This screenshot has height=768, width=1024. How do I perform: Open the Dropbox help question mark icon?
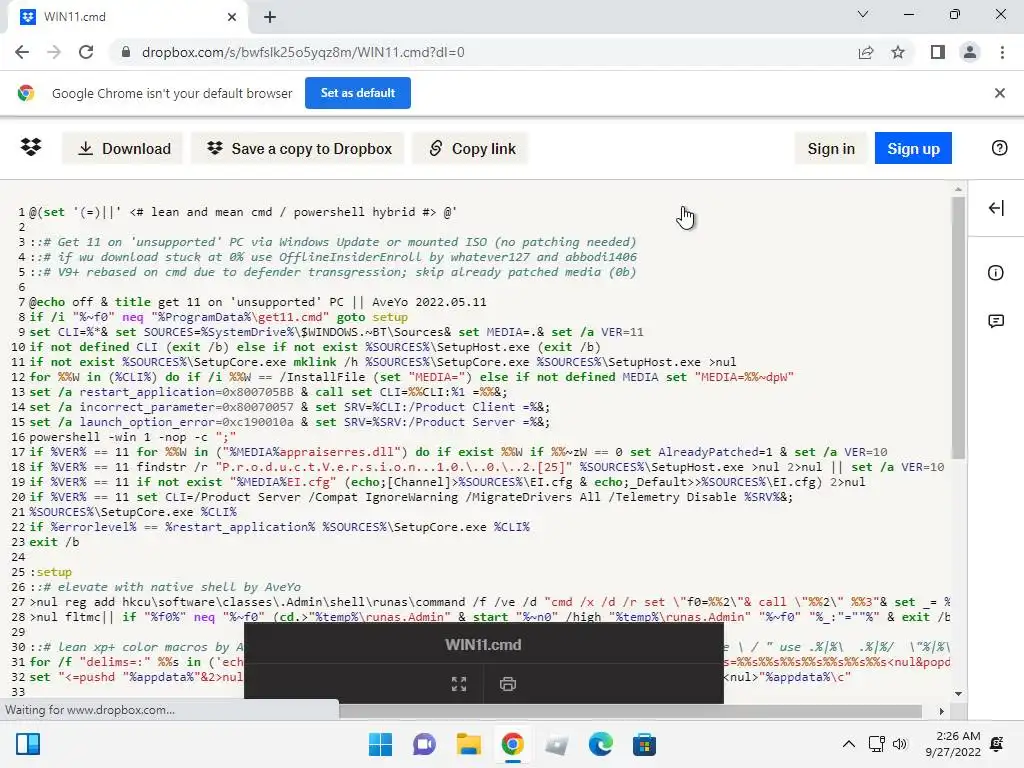pyautogui.click(x=999, y=148)
